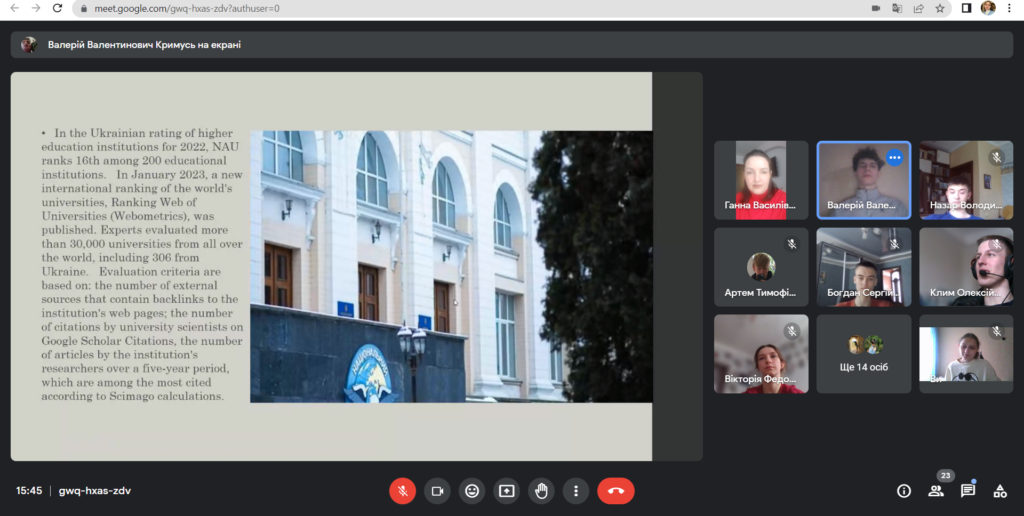Click the present screen icon
The image size is (1024, 516).
coord(507,491)
